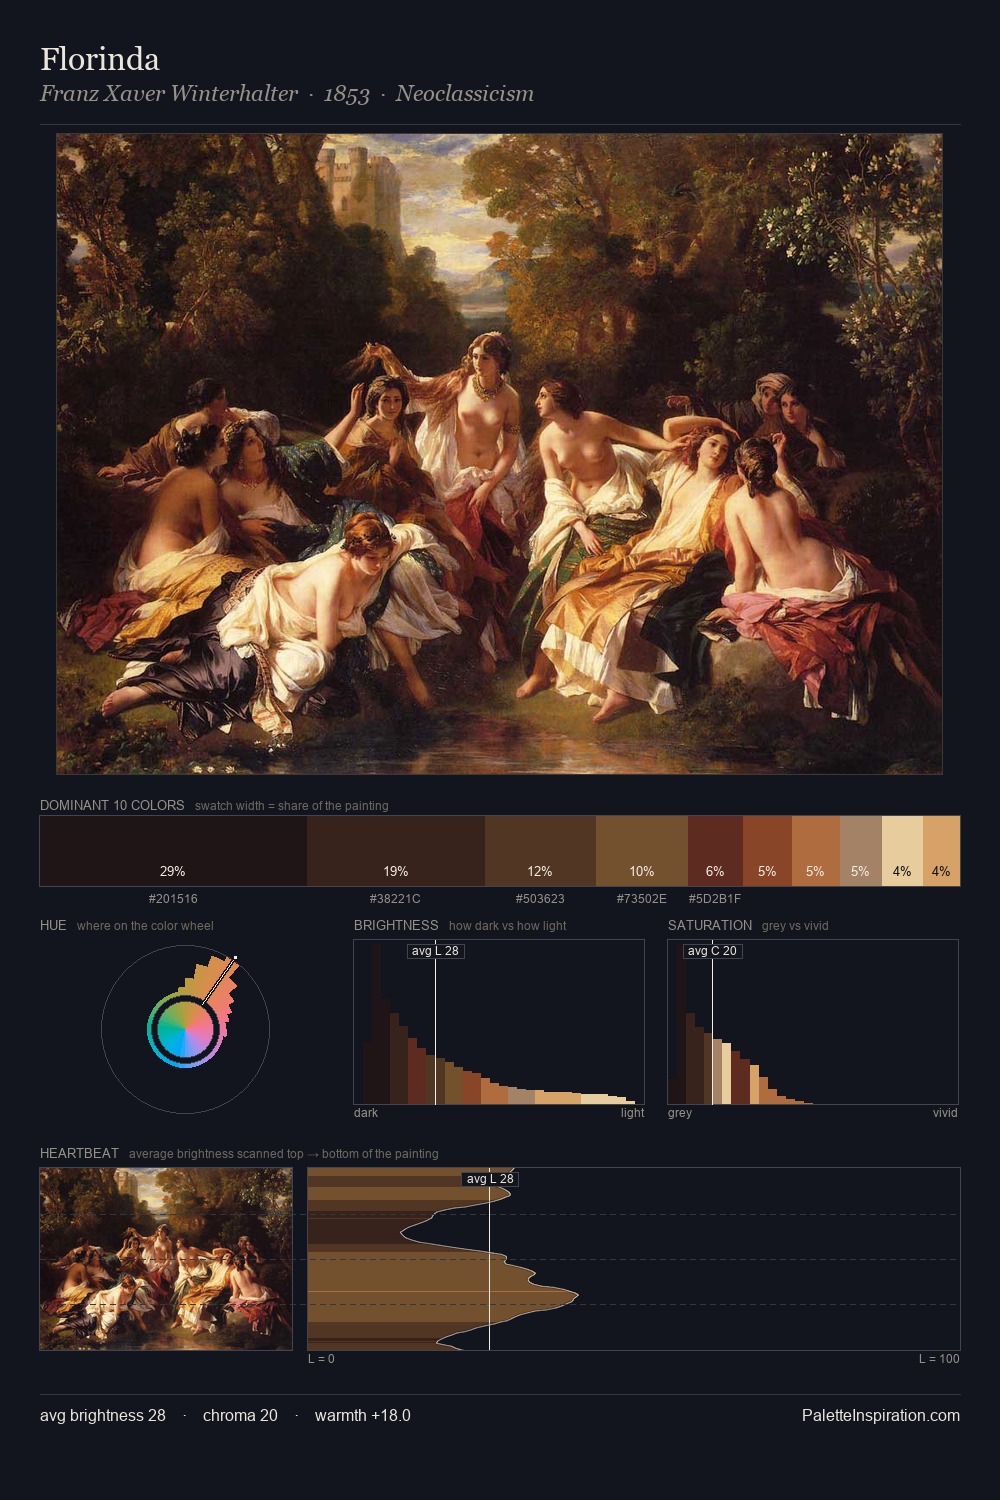This screenshot has height=1500, width=1000.
Task: Click the L = 100 axis label
Action: [939, 1359]
